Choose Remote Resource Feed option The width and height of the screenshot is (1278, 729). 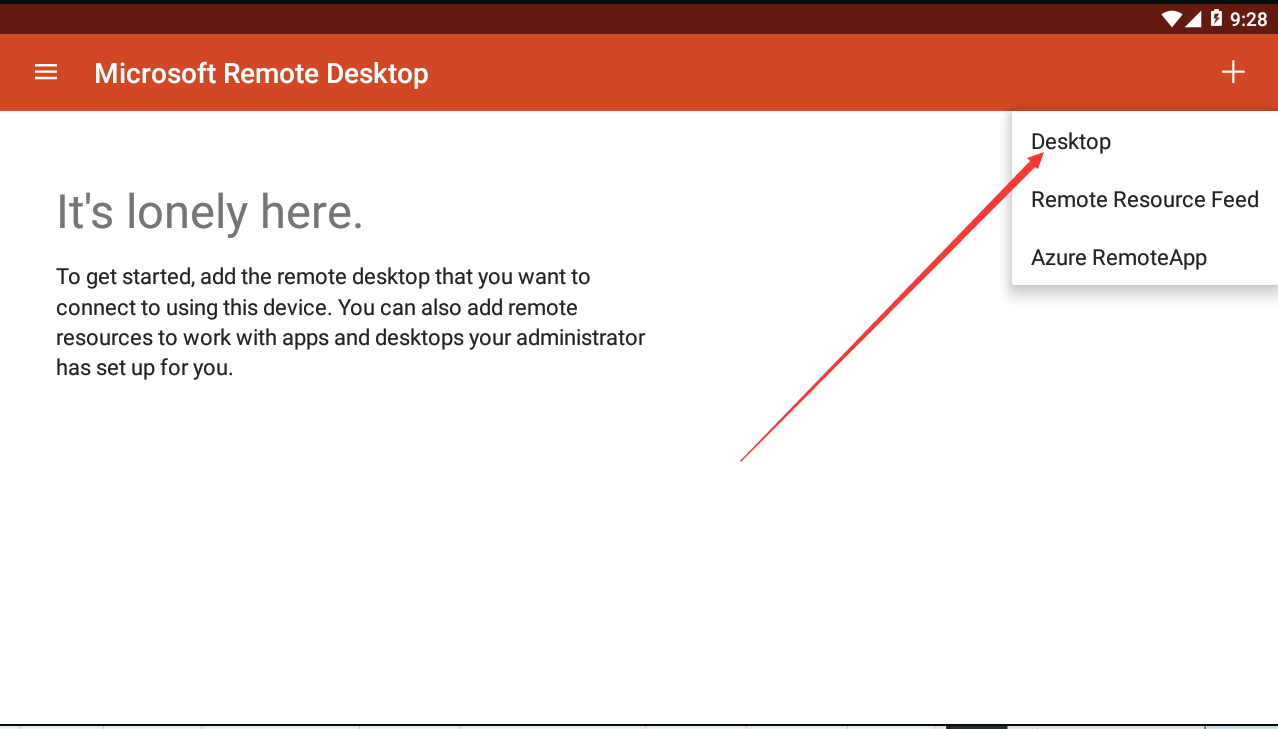[x=1145, y=200]
